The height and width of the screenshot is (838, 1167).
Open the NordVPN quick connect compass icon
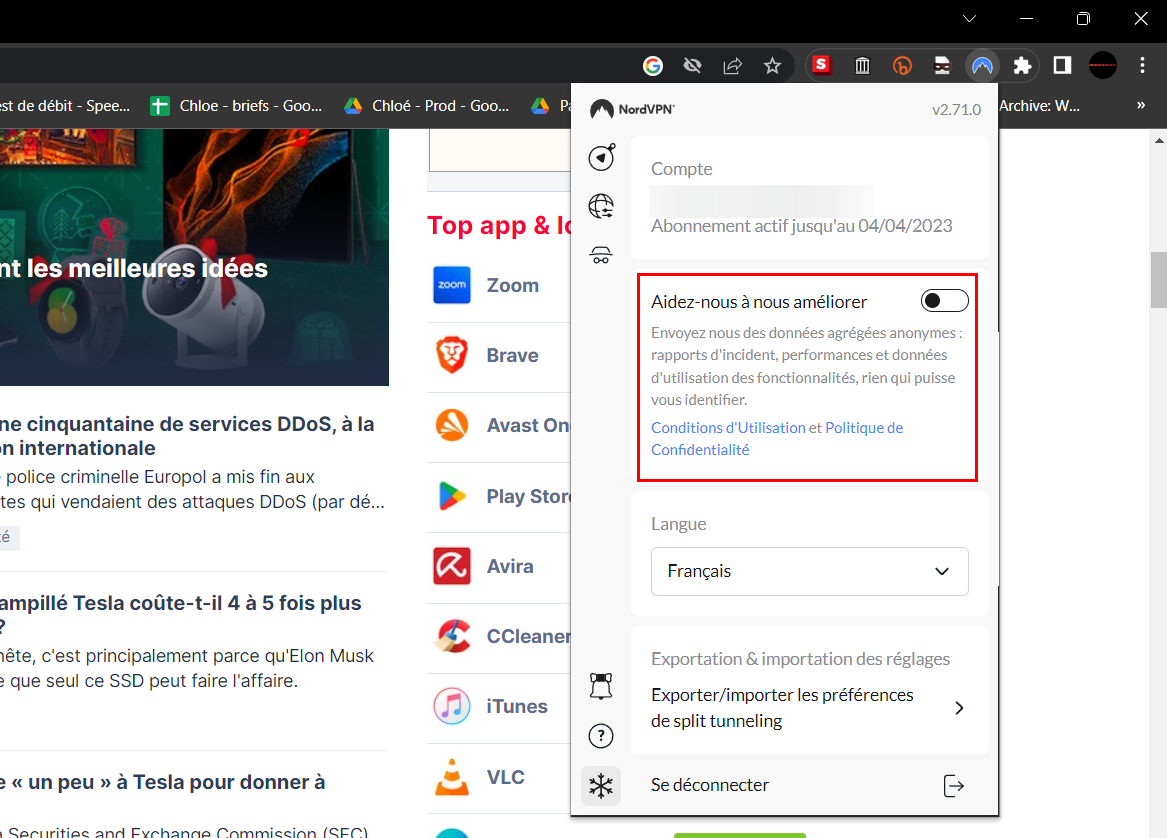[600, 157]
